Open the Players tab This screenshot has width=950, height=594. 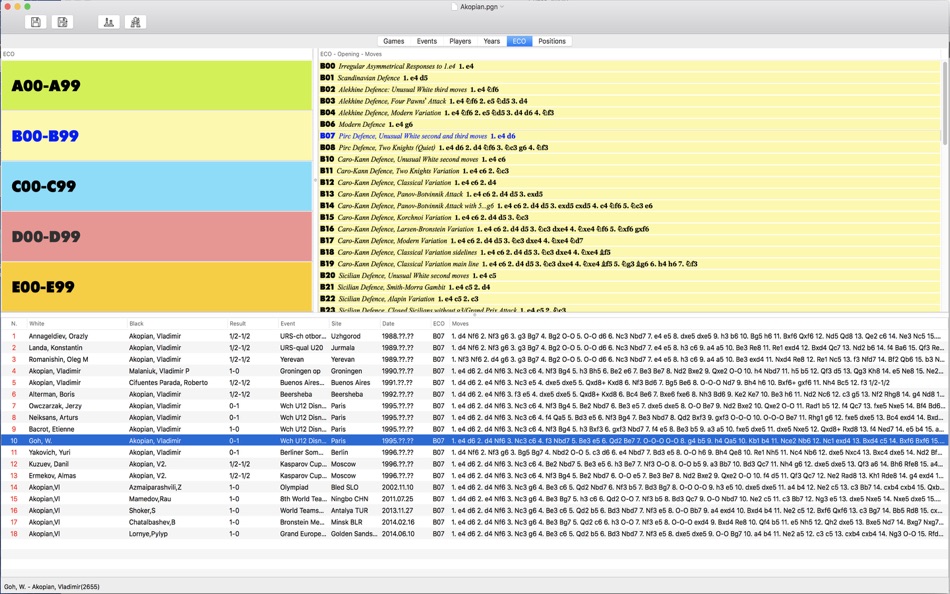pos(460,41)
